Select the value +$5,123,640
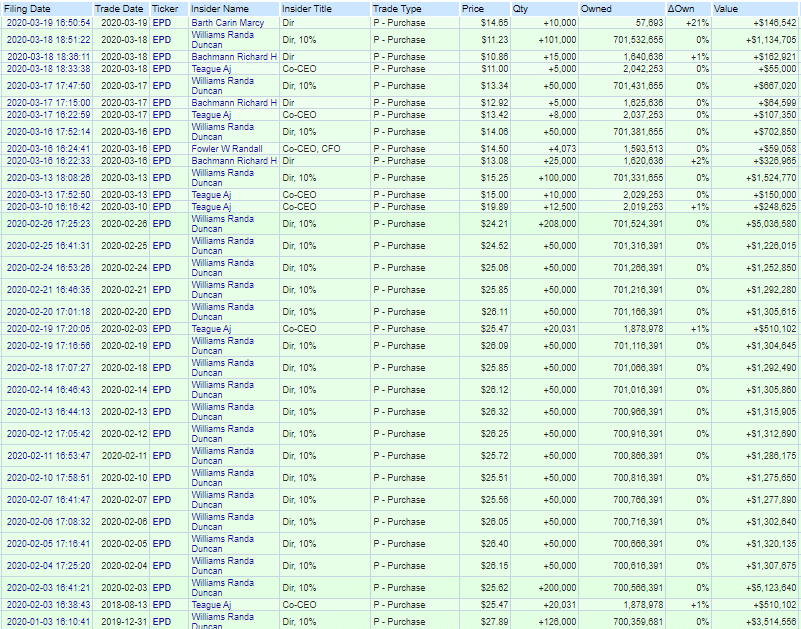The width and height of the screenshot is (801, 629). tap(770, 588)
